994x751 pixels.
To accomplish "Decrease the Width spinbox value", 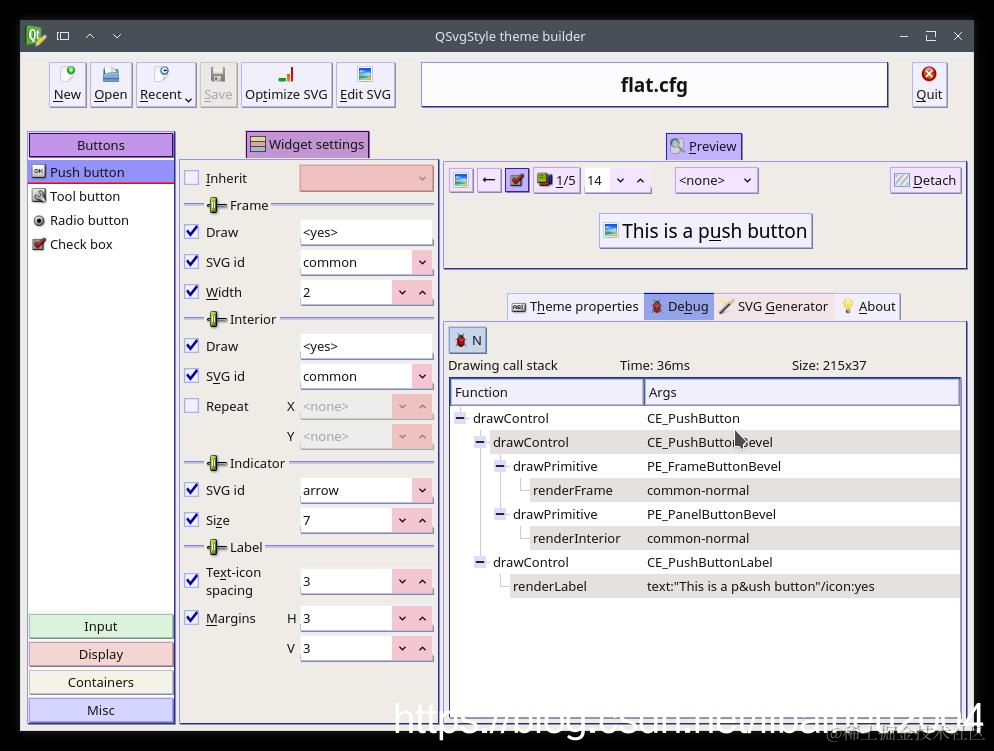I will coord(403,292).
